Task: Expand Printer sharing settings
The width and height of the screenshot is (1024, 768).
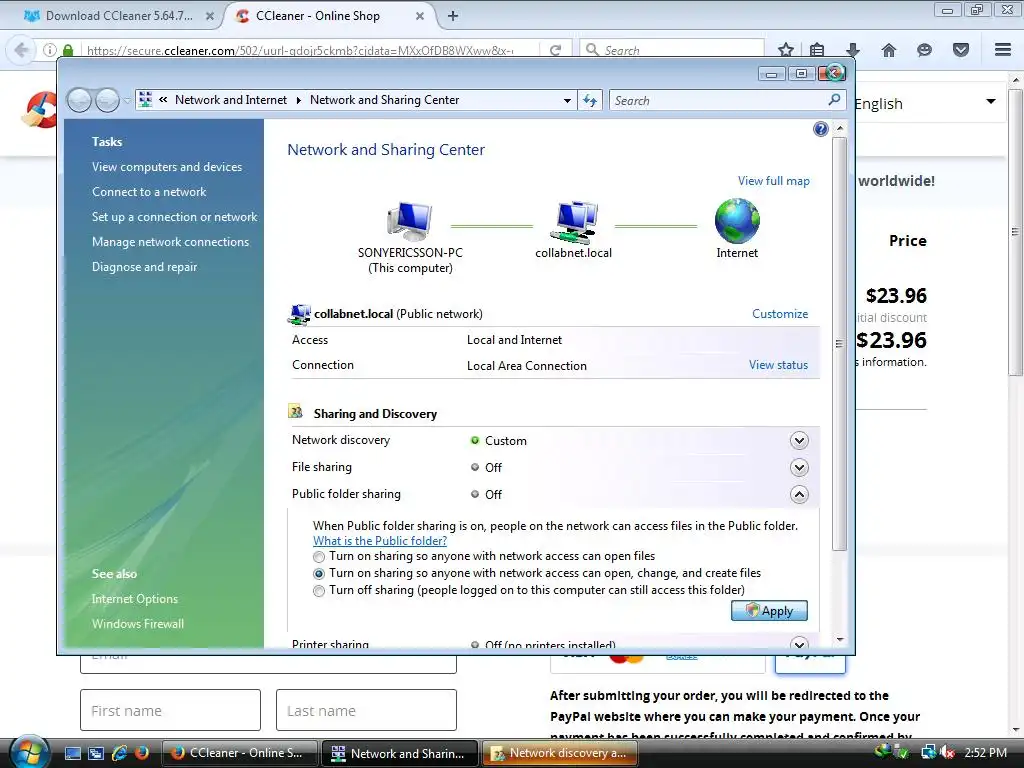Action: pos(799,643)
